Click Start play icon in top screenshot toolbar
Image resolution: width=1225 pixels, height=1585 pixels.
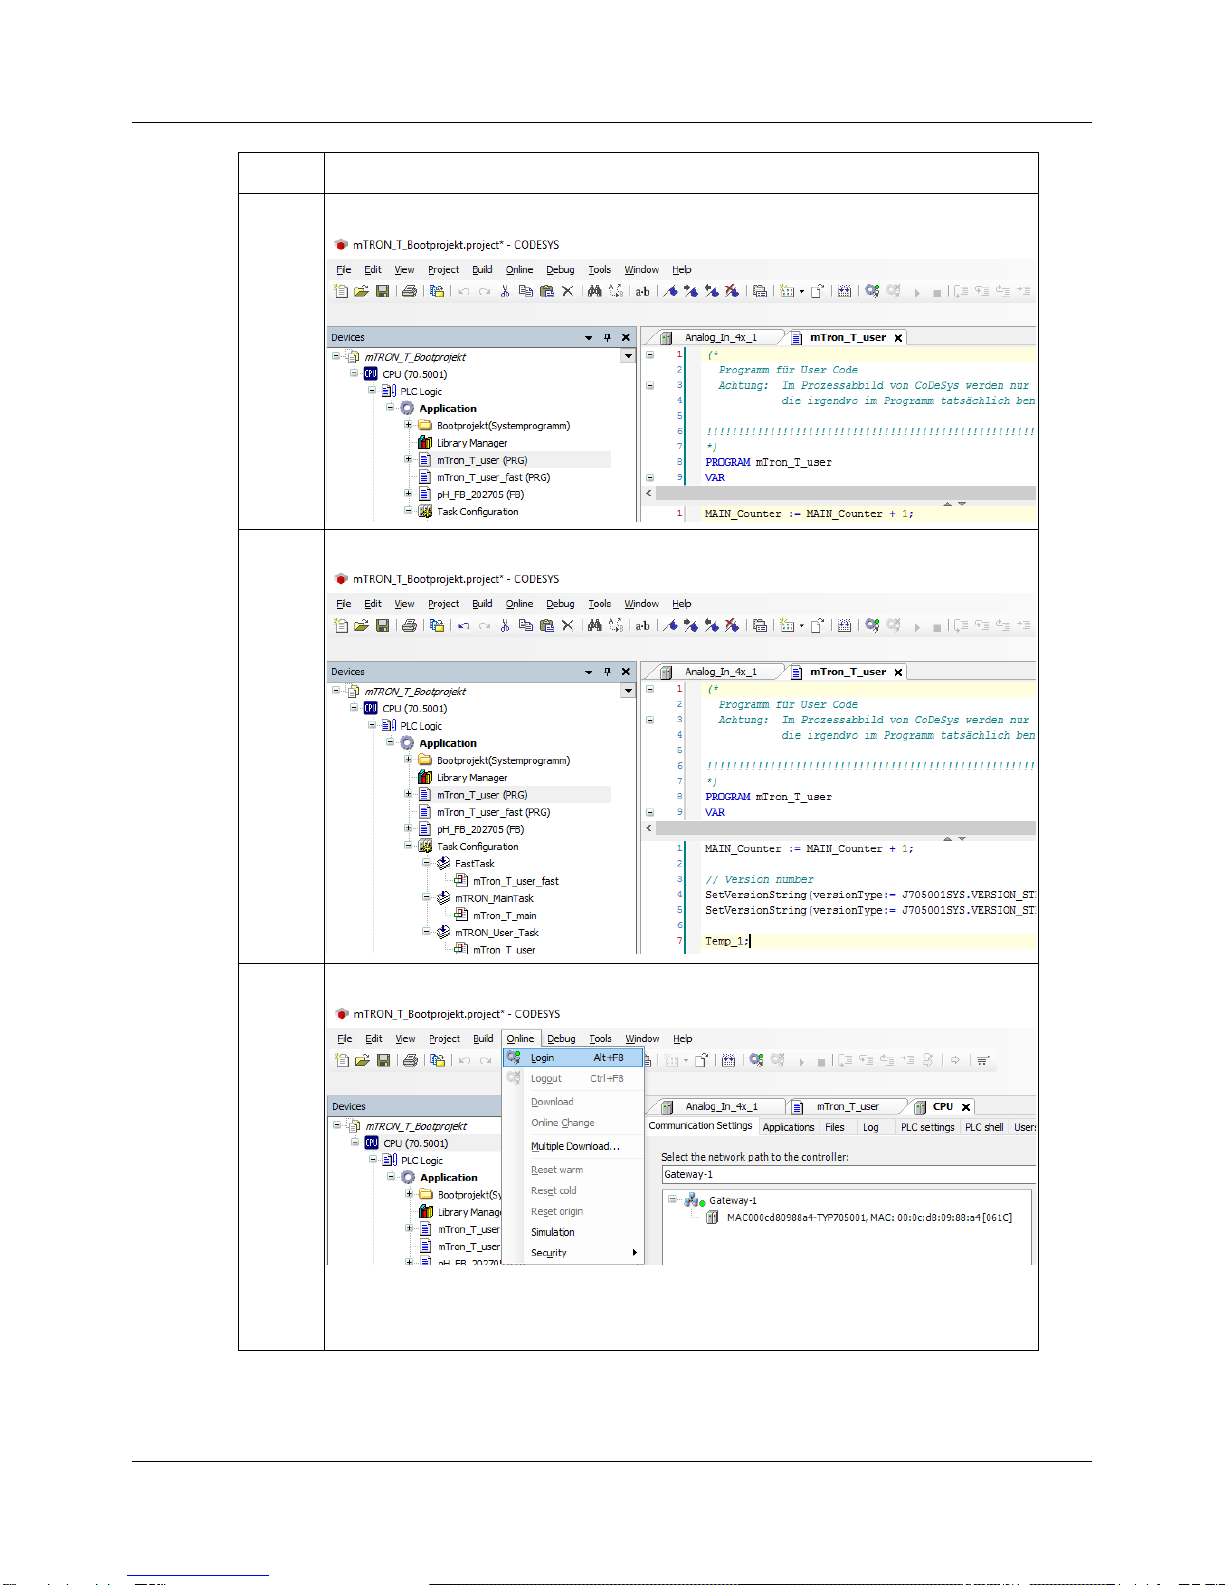click(x=917, y=292)
